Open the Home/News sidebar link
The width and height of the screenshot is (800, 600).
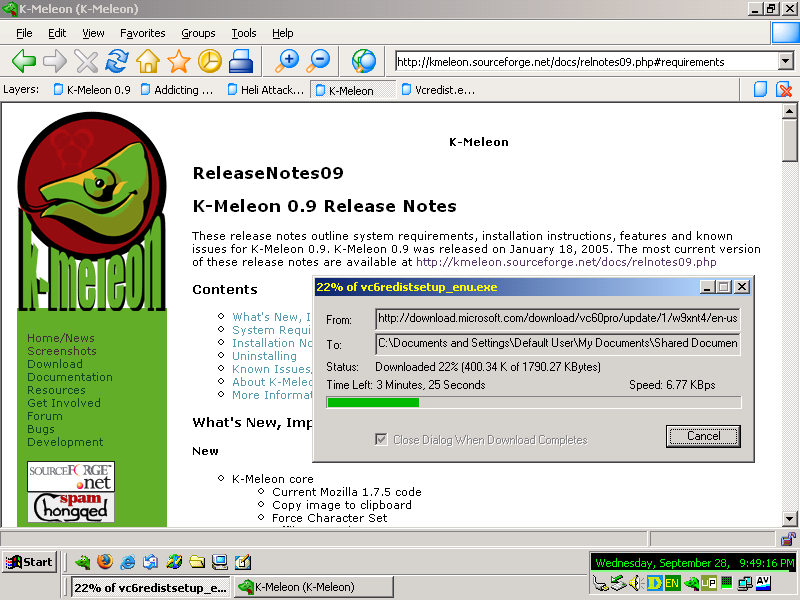61,338
